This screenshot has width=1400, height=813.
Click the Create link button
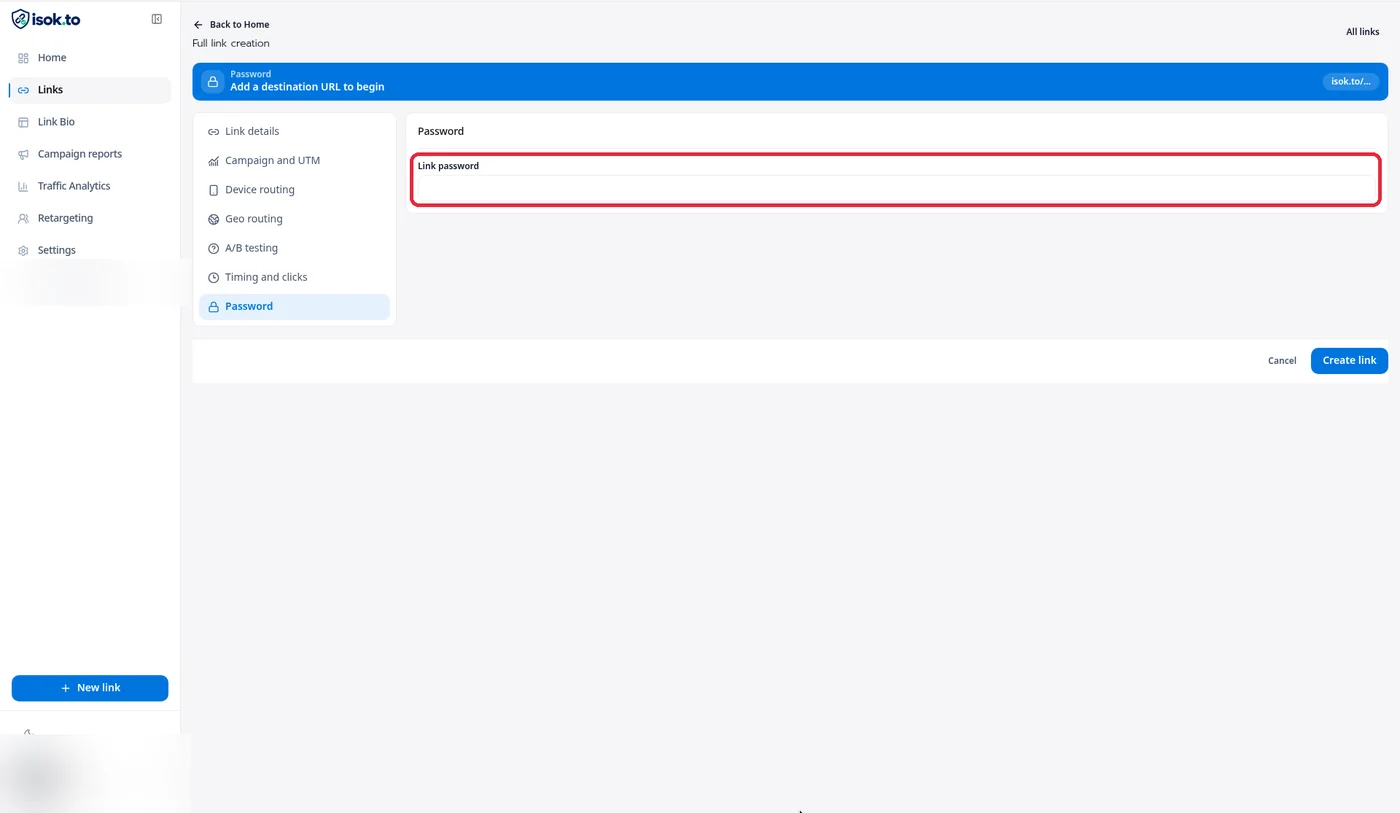click(x=1349, y=361)
